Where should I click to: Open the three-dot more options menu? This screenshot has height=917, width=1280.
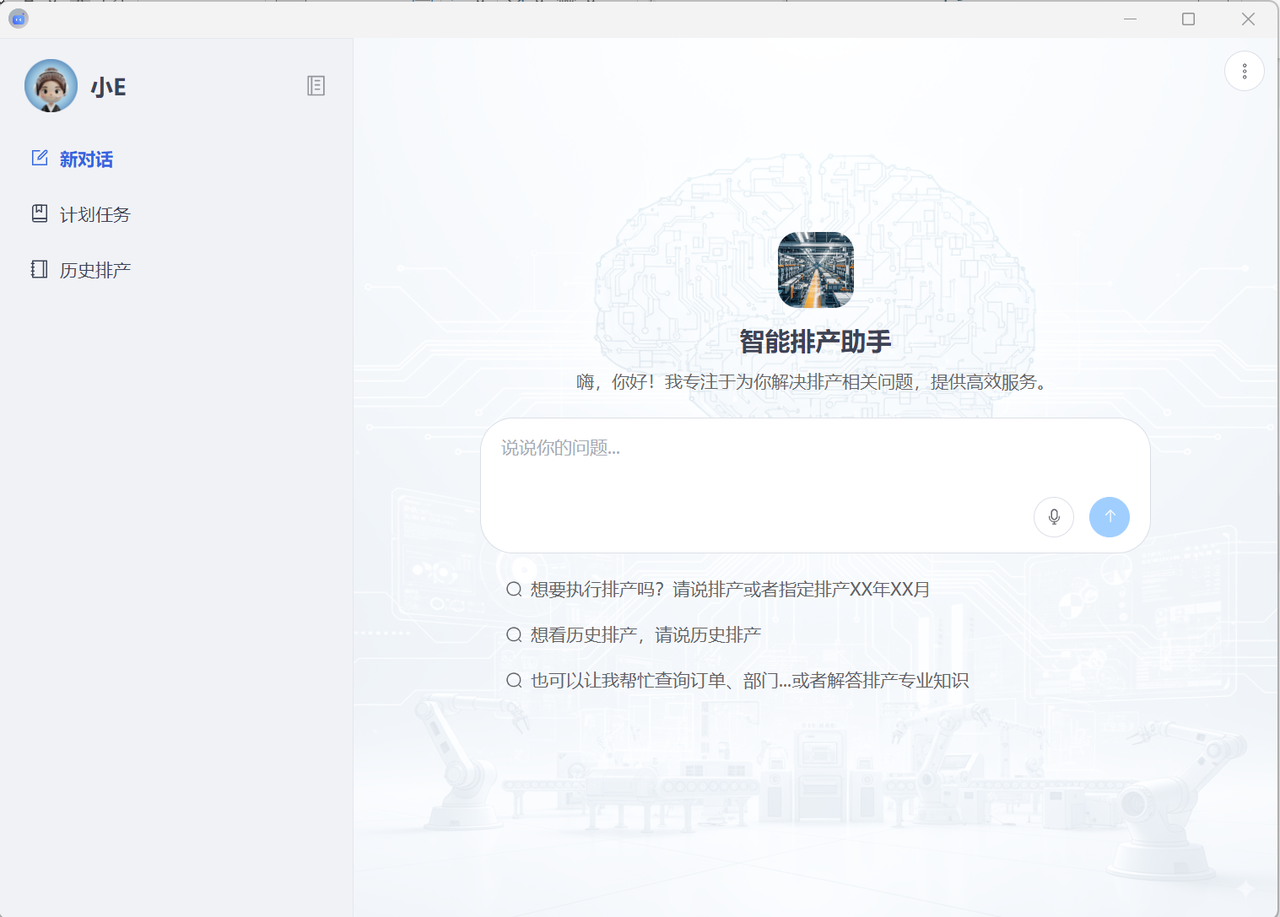(1244, 71)
